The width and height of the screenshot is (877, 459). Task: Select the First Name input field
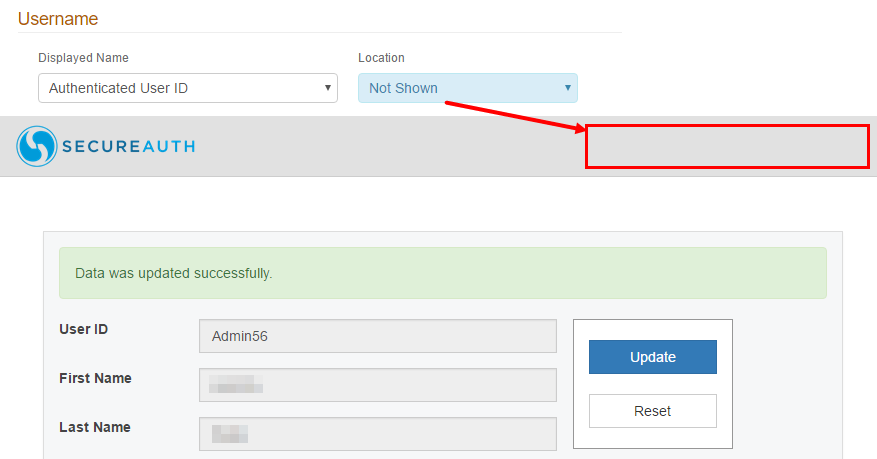coord(377,385)
